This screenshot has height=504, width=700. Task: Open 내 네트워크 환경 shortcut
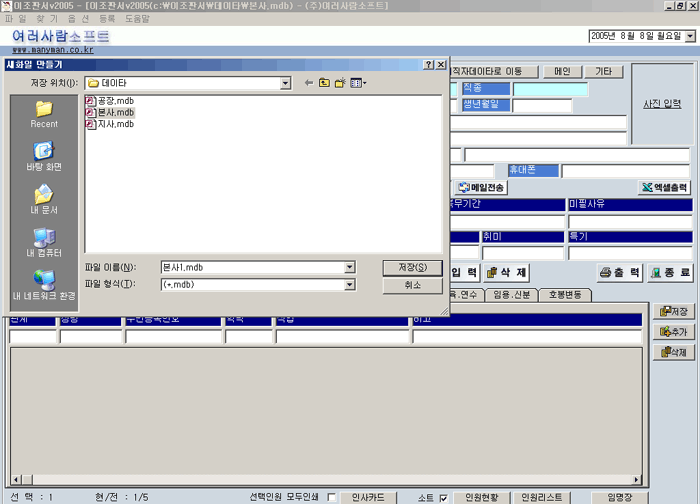[44, 286]
